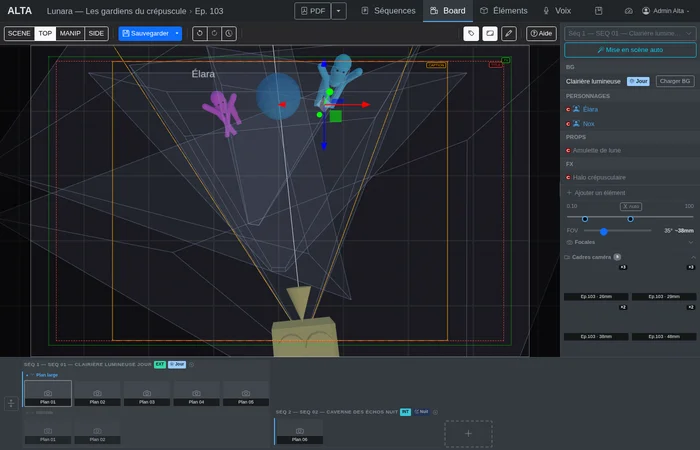Click the tag icon in the toolbar

click(471, 33)
